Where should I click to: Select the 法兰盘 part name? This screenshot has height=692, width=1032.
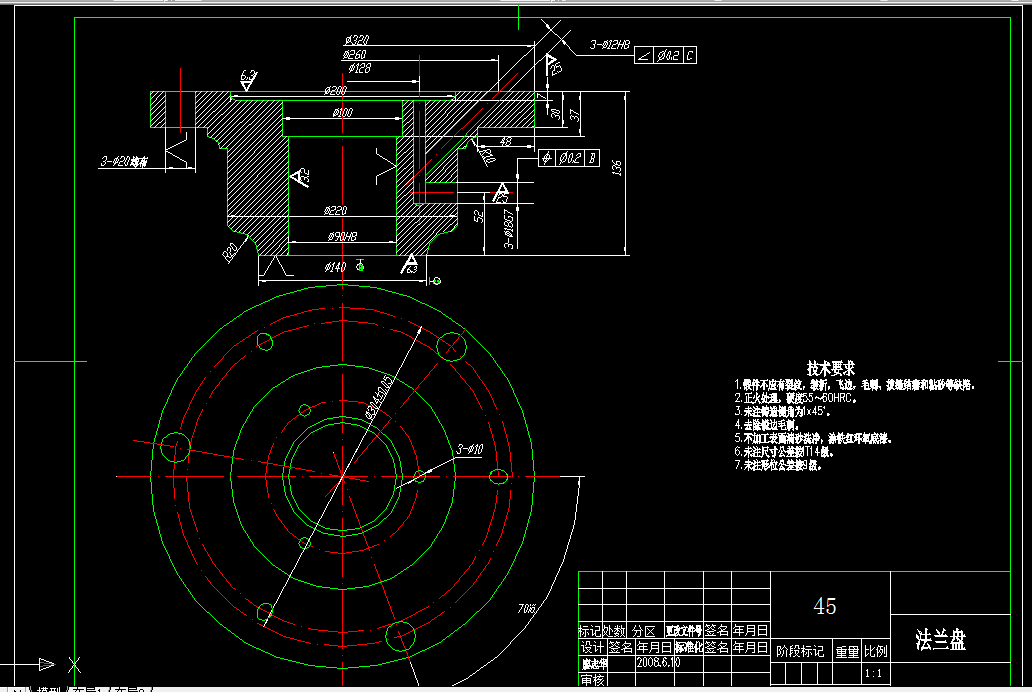click(x=941, y=639)
